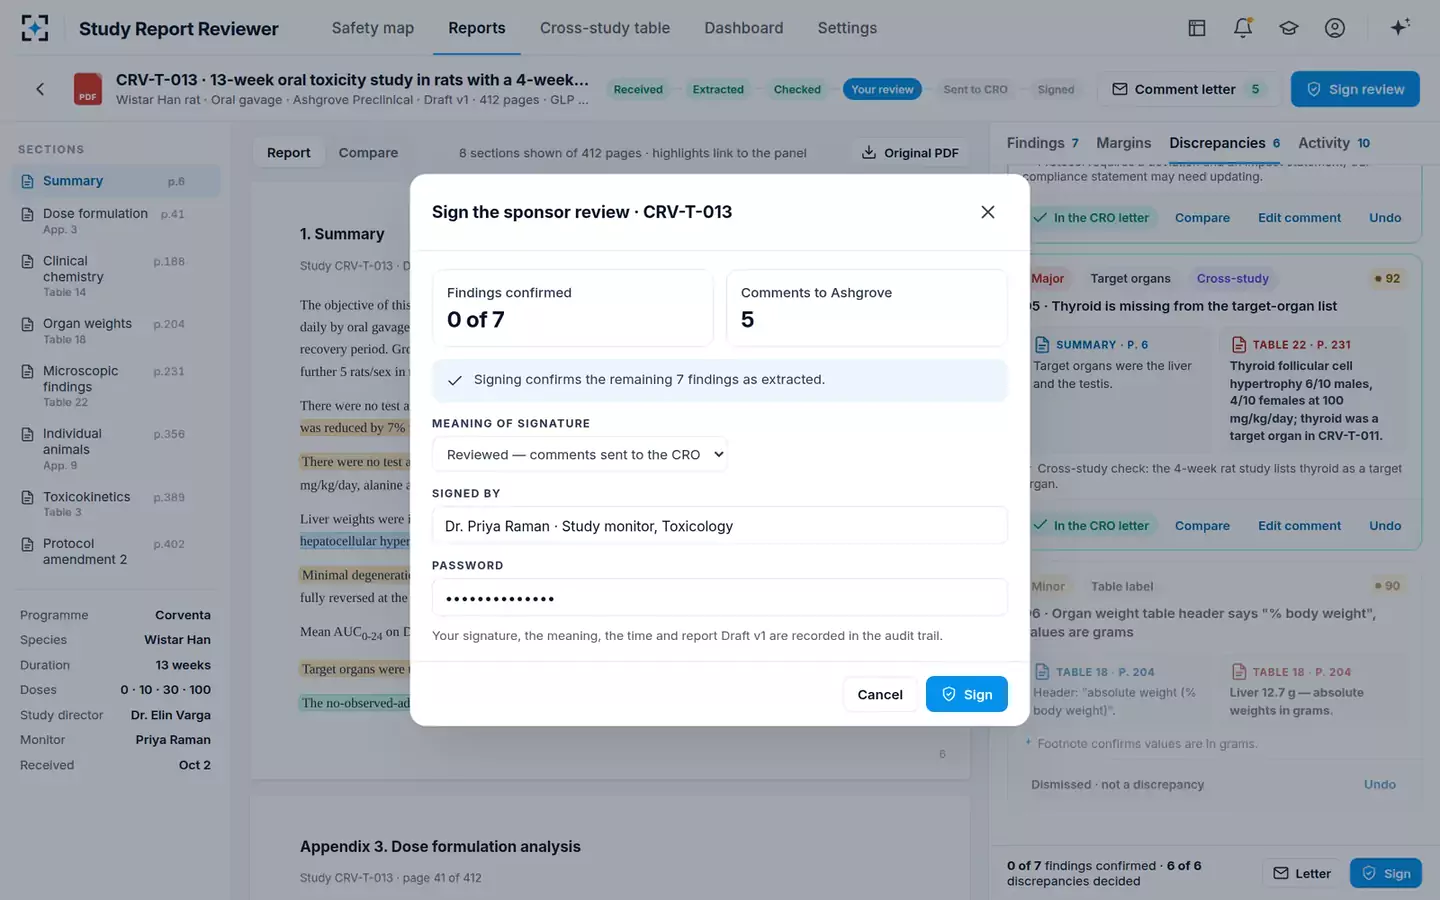Click Compare on the thyroid discrepancy

click(1202, 525)
